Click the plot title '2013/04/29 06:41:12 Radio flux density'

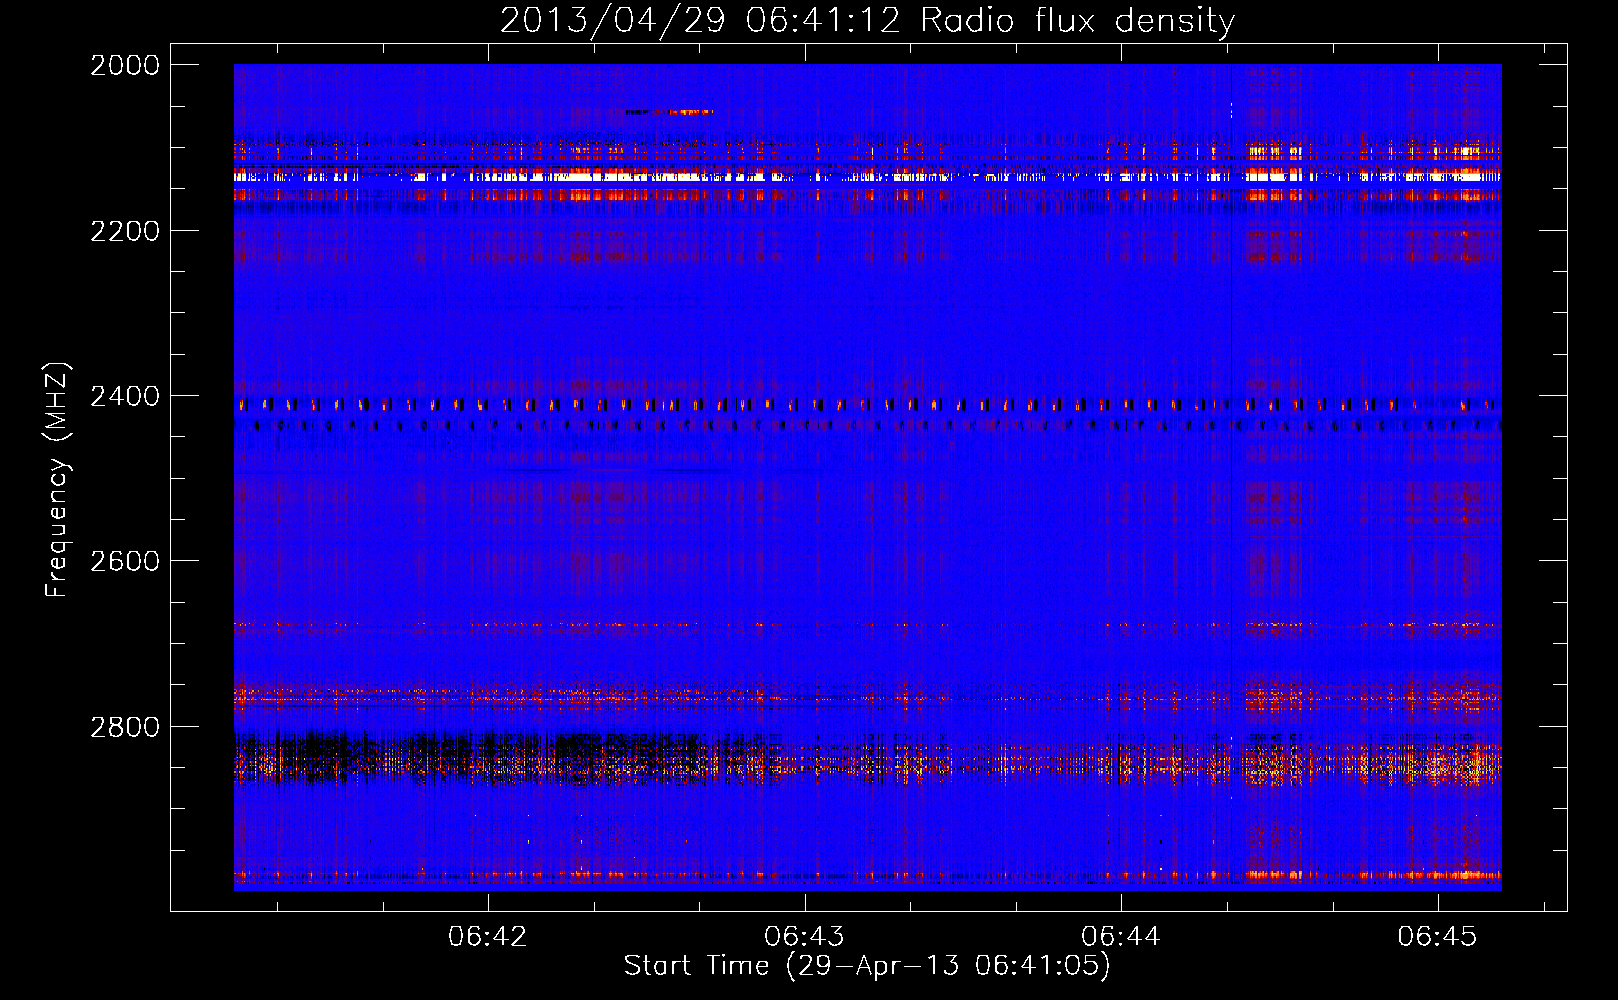click(x=867, y=20)
